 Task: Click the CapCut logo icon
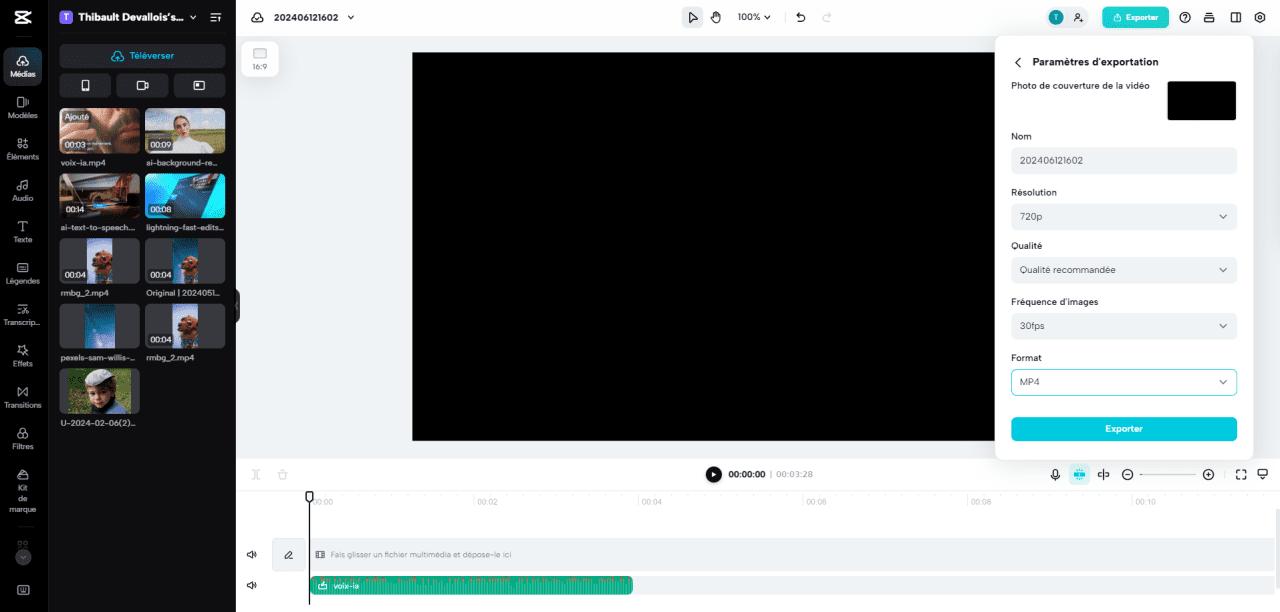[x=23, y=17]
